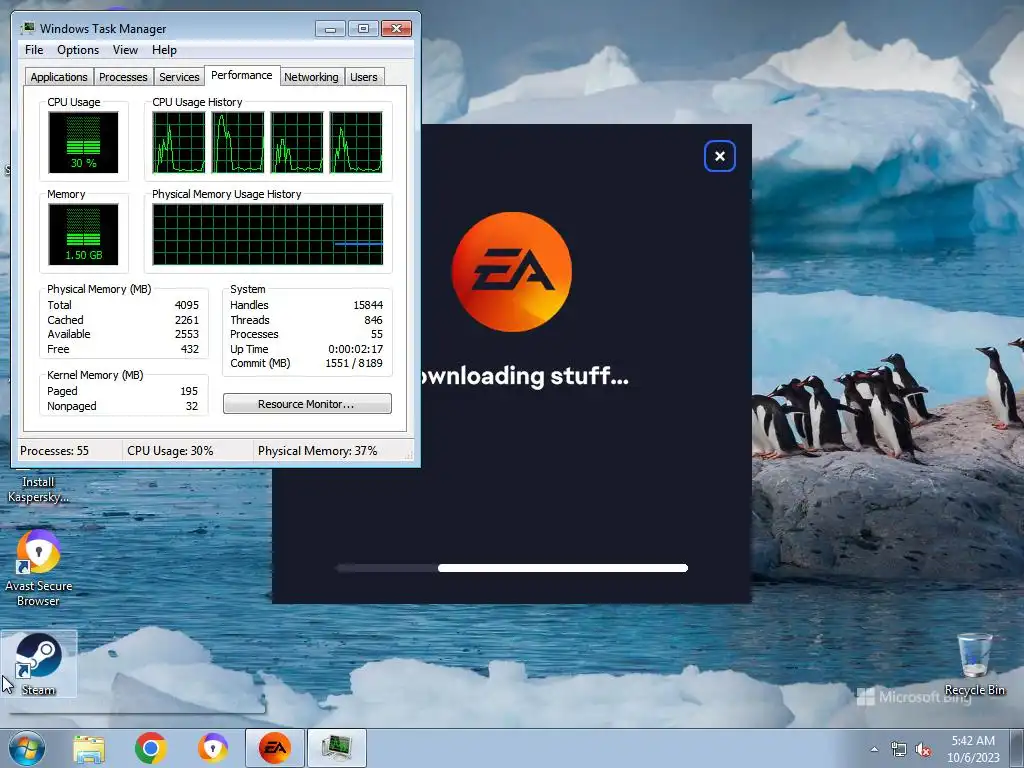Open Avast Secure Browser from the taskbar

(213, 748)
